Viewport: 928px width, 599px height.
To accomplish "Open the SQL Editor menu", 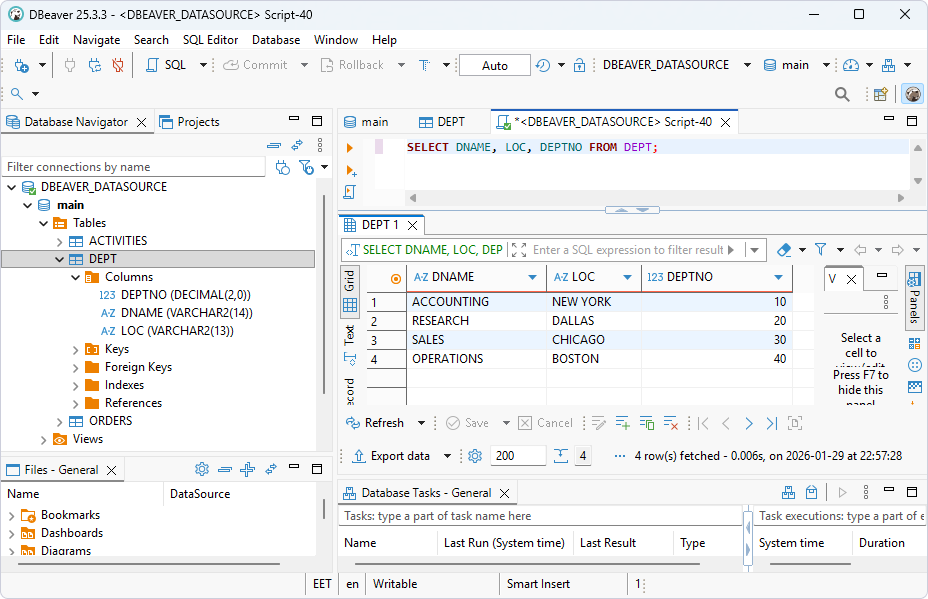I will pos(210,40).
